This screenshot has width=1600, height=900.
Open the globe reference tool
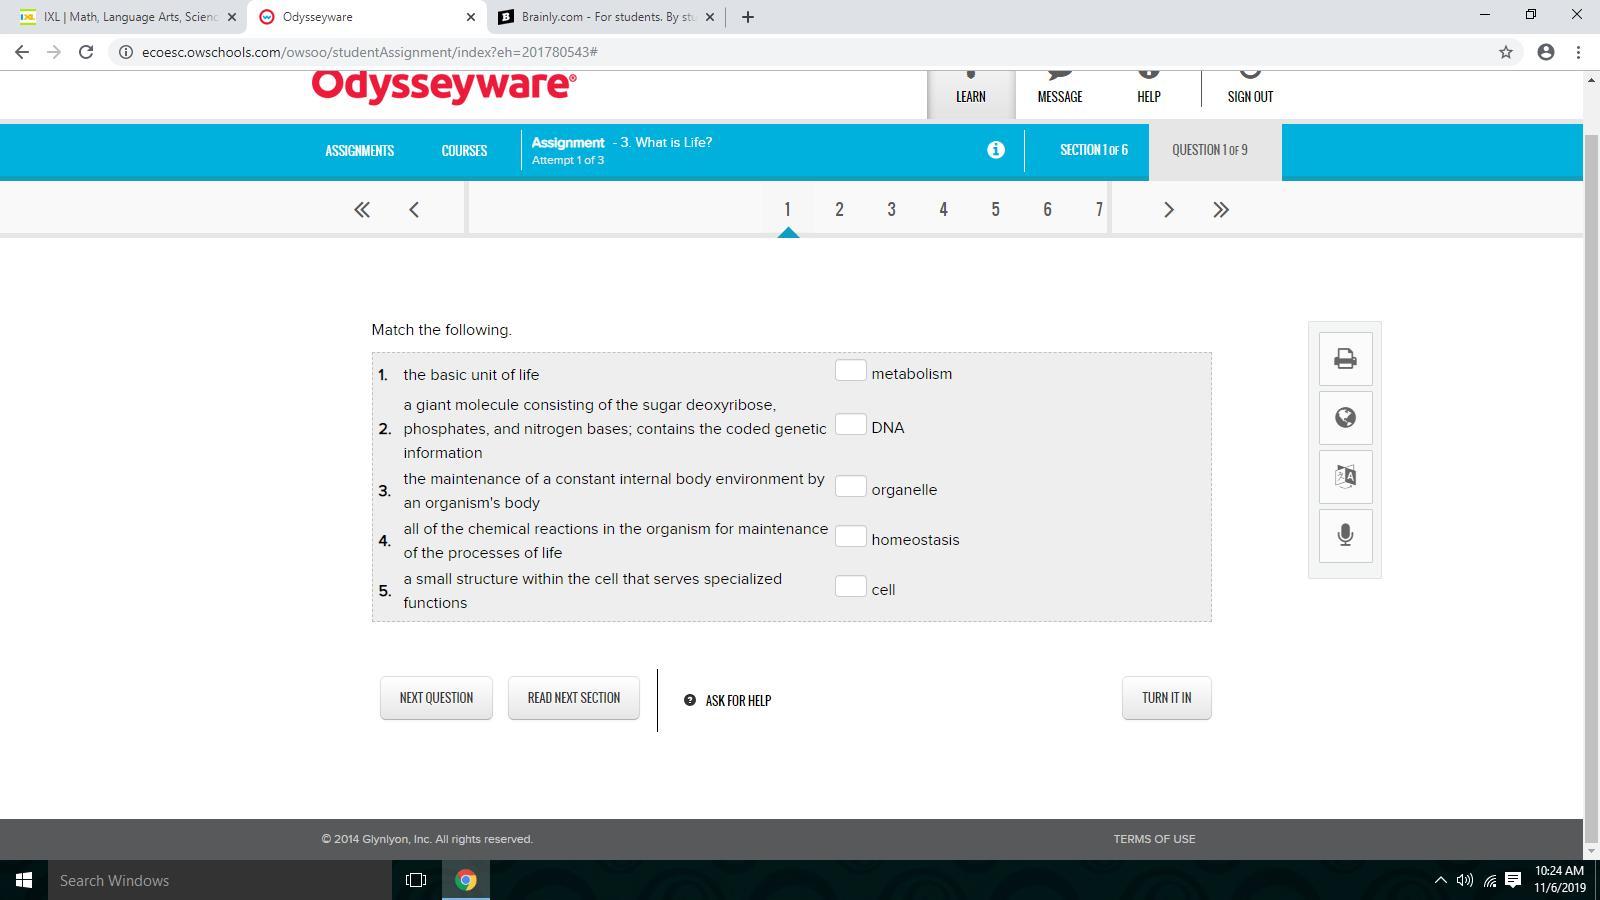(1345, 417)
